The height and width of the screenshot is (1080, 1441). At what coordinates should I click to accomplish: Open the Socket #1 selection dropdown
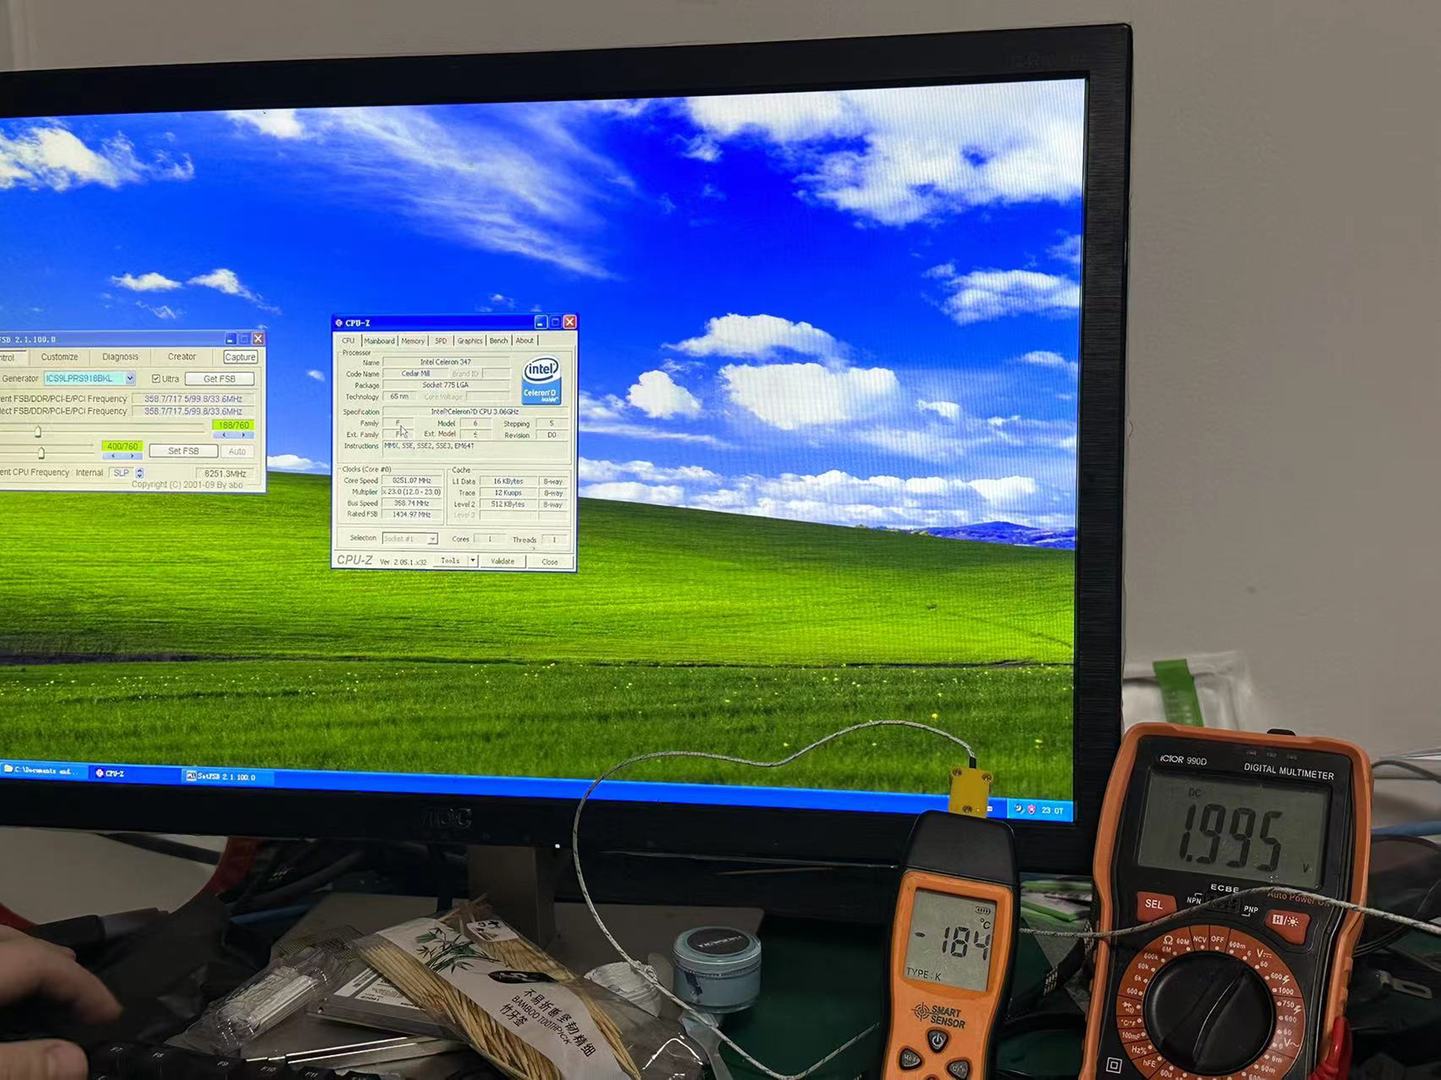point(432,539)
